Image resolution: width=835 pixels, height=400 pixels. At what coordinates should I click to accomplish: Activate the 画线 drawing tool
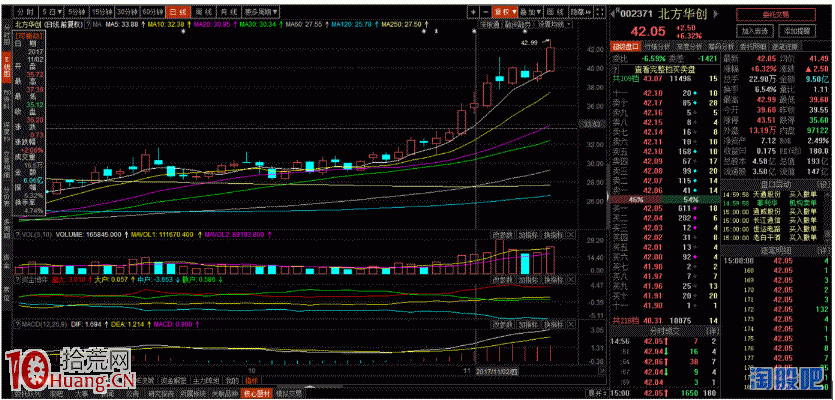coord(554,12)
